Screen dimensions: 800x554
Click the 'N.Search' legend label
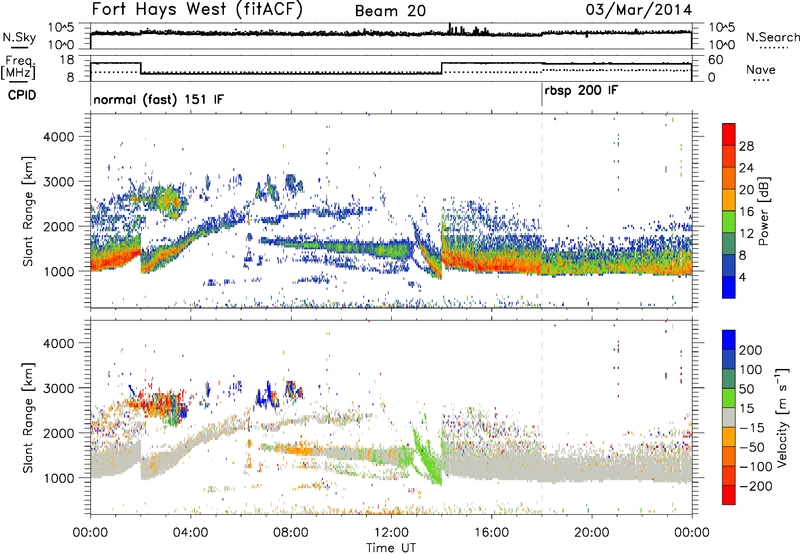point(772,37)
